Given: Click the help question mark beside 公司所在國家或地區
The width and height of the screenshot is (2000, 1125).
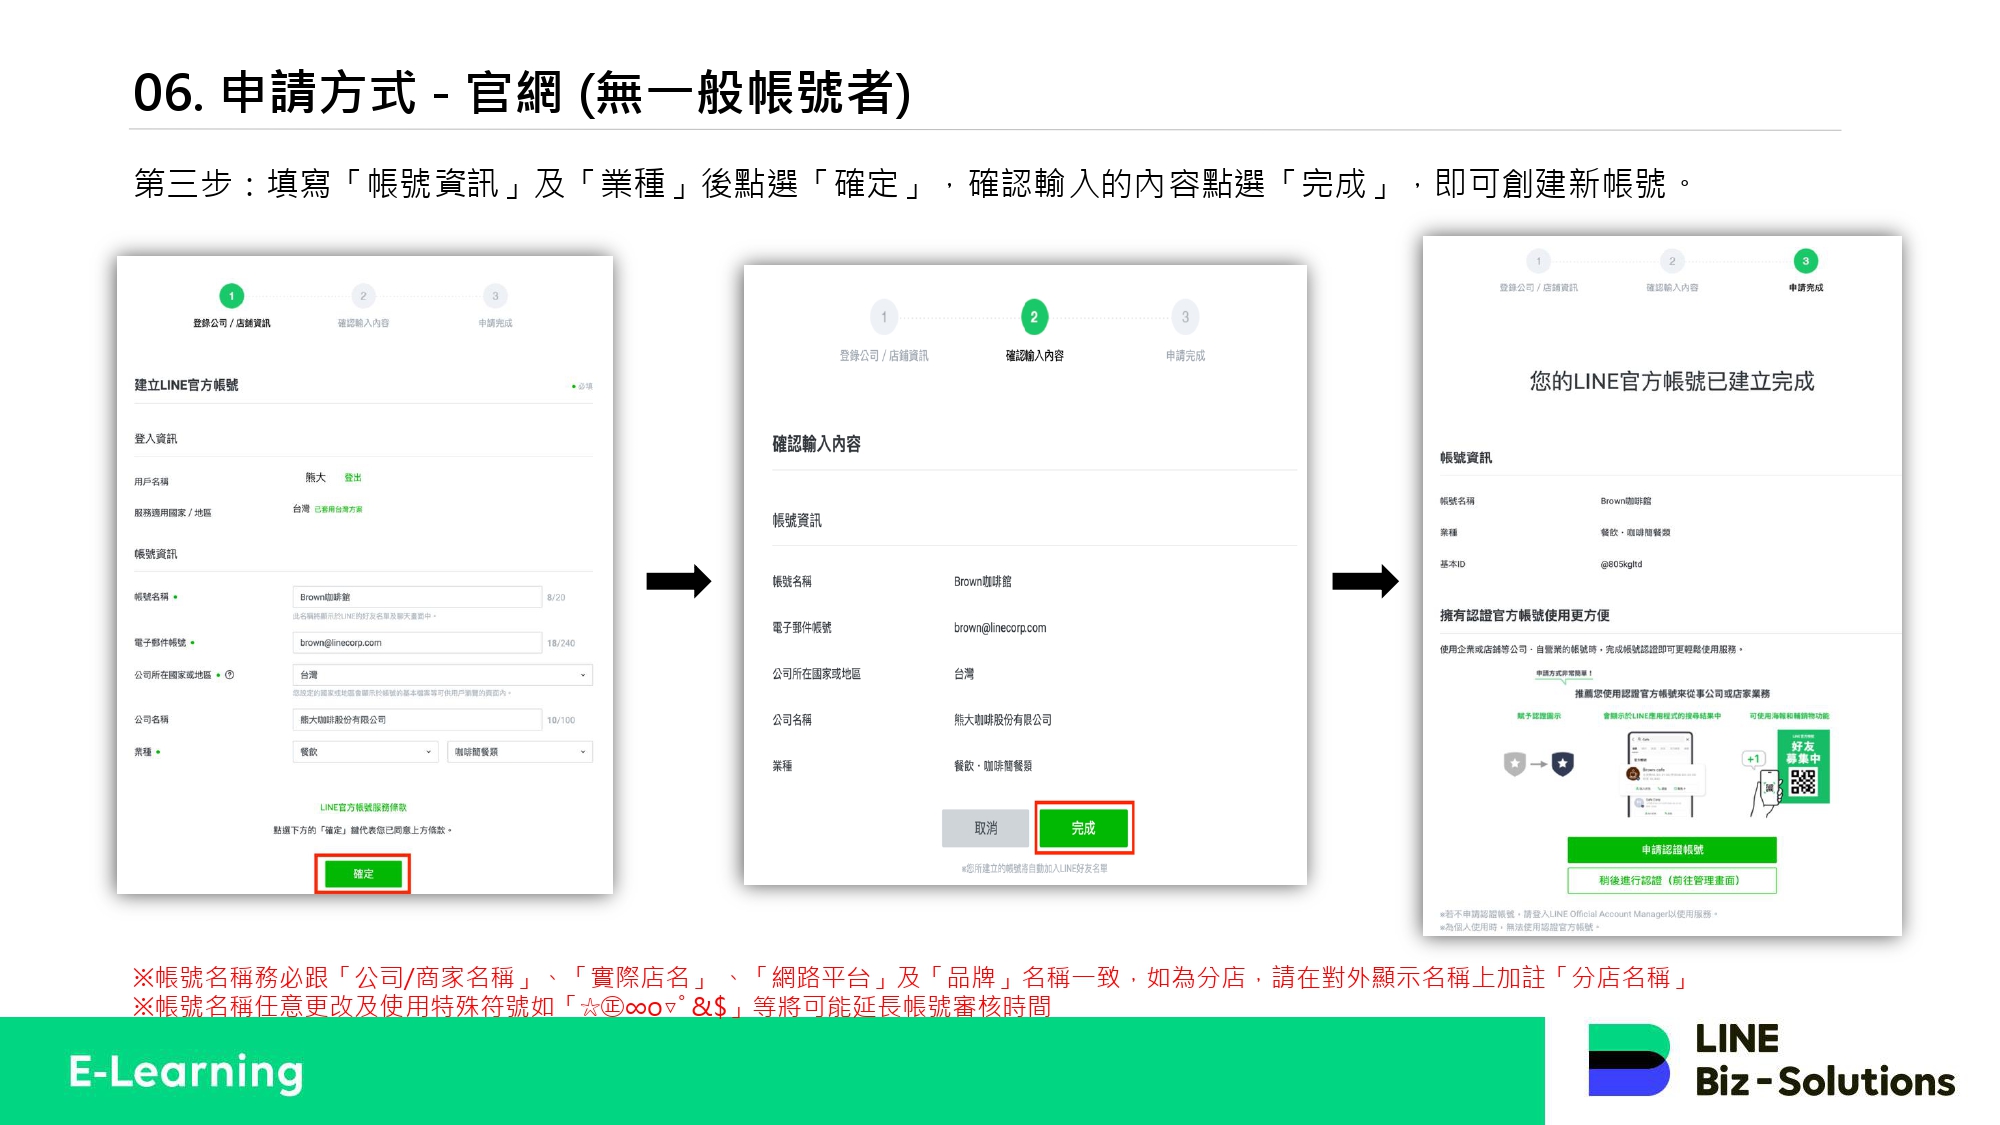Looking at the screenshot, I should (230, 675).
